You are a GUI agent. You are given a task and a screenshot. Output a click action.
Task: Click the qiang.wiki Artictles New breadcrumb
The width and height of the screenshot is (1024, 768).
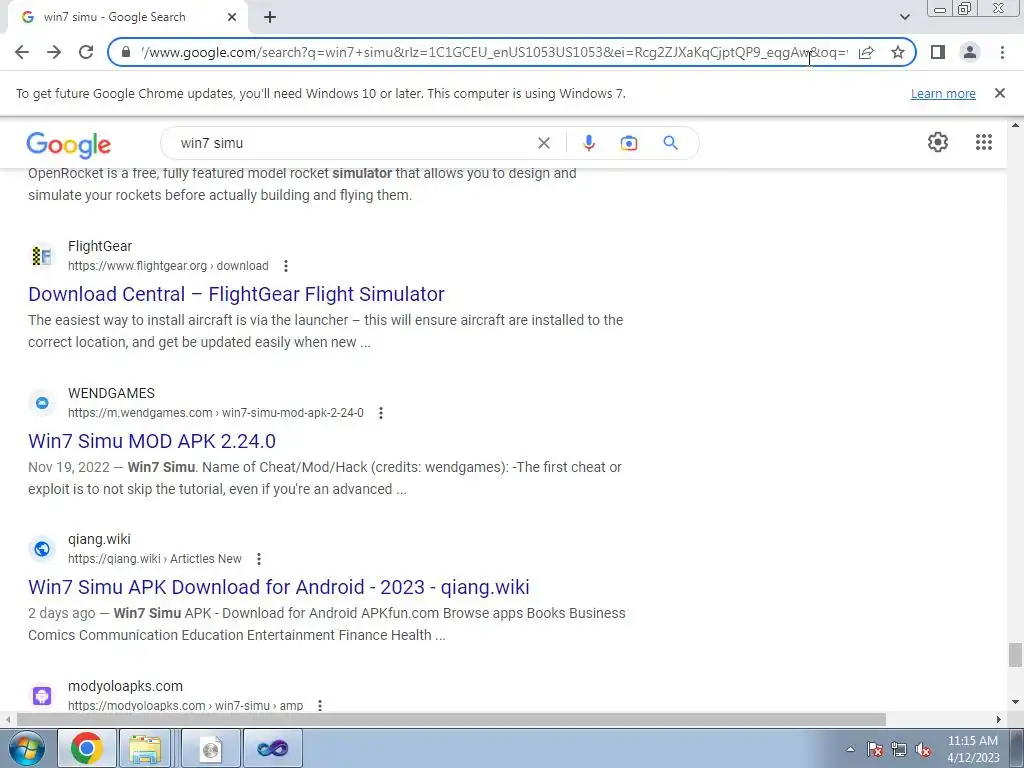tap(155, 559)
